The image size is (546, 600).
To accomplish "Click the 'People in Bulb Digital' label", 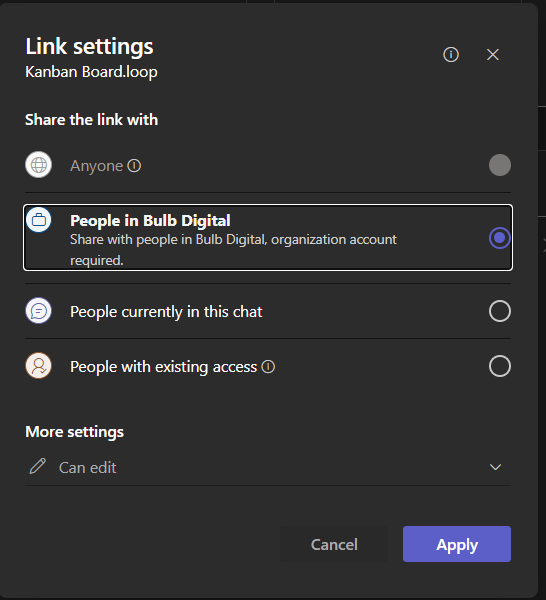I will 150,221.
